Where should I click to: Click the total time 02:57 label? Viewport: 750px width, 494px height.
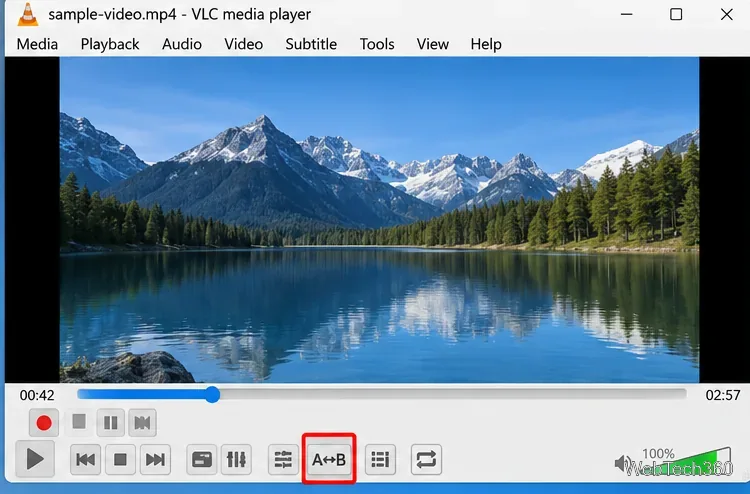pos(723,395)
